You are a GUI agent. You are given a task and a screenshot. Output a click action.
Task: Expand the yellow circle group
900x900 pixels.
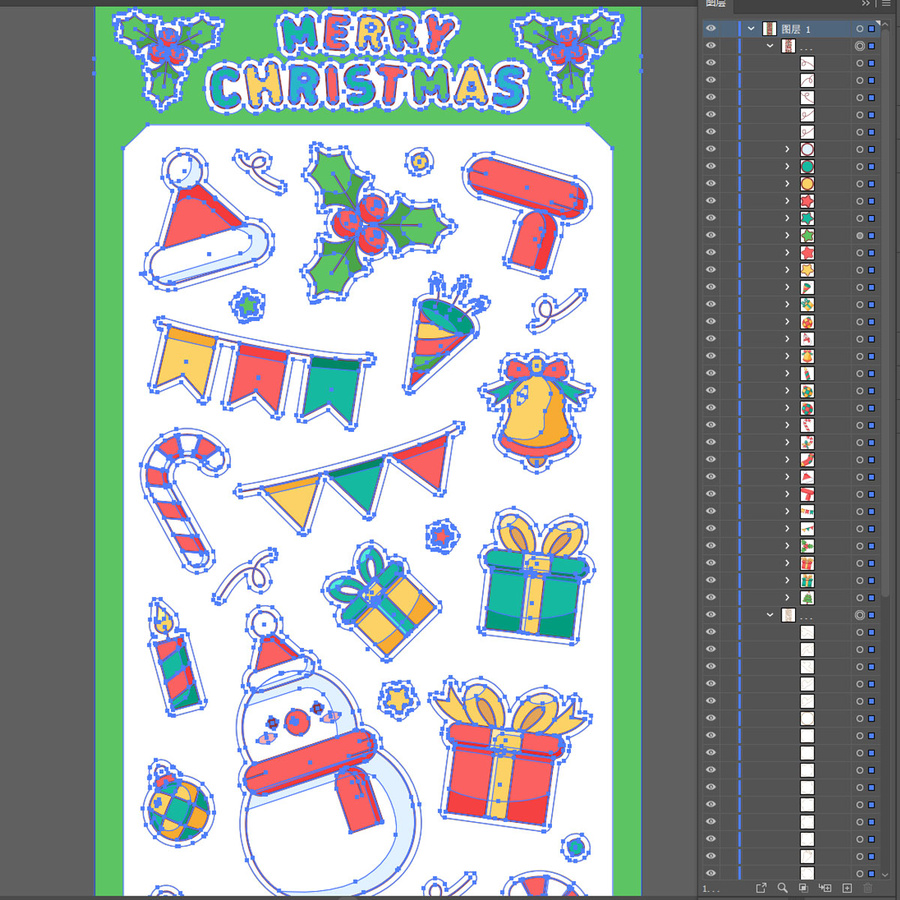(788, 184)
